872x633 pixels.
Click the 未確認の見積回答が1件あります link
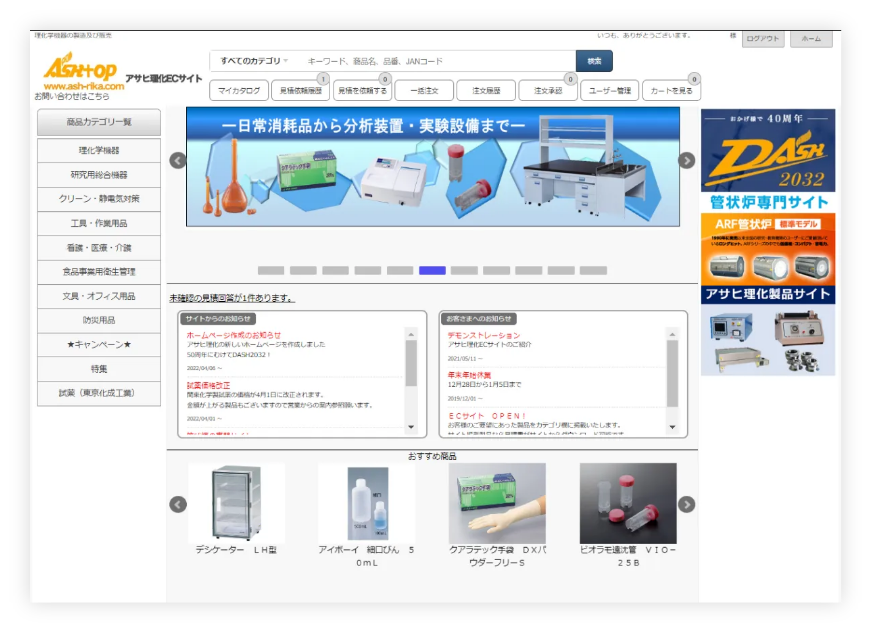pyautogui.click(x=232, y=298)
